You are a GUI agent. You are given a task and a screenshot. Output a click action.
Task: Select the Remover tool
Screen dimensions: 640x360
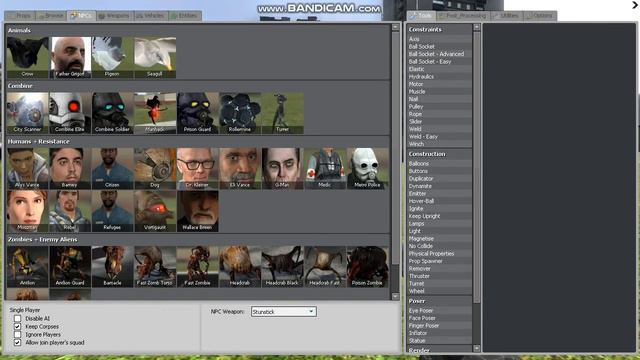coord(440,269)
